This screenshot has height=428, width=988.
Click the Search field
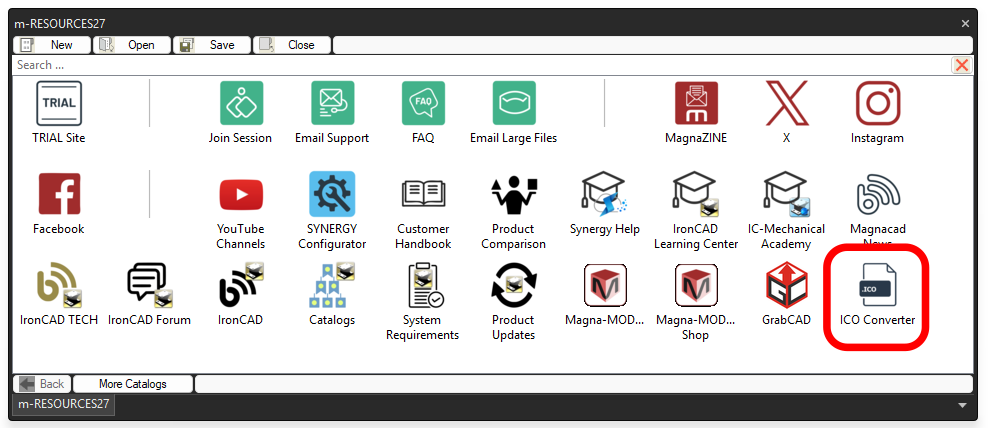point(481,65)
